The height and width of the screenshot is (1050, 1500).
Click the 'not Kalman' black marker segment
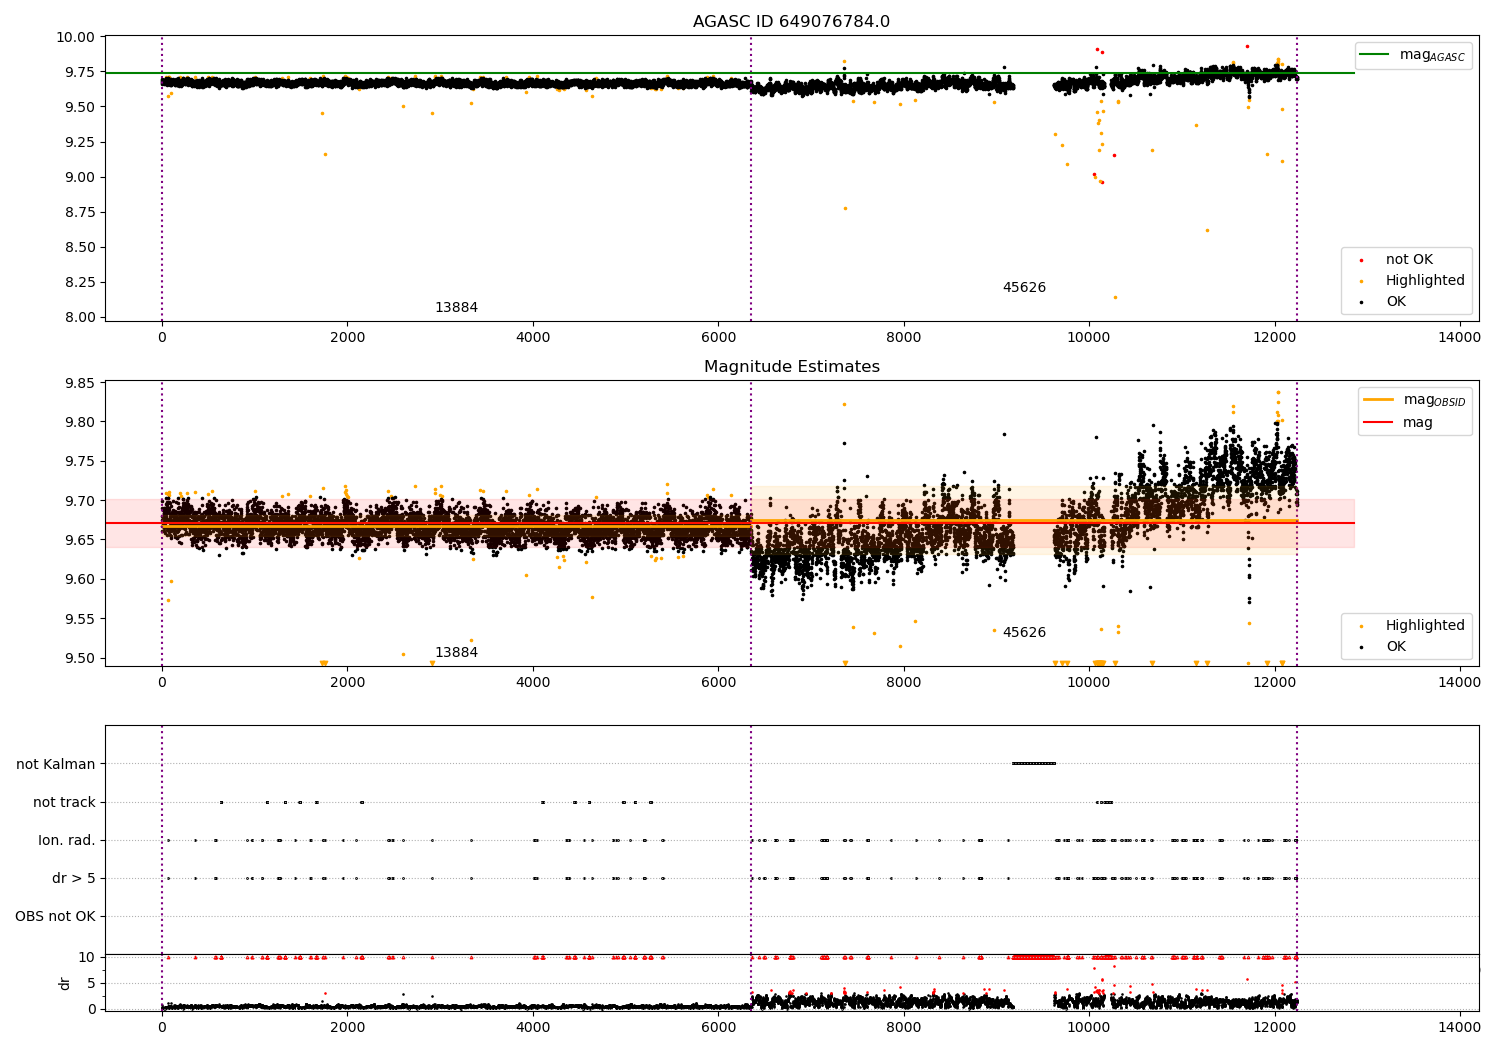(1034, 764)
